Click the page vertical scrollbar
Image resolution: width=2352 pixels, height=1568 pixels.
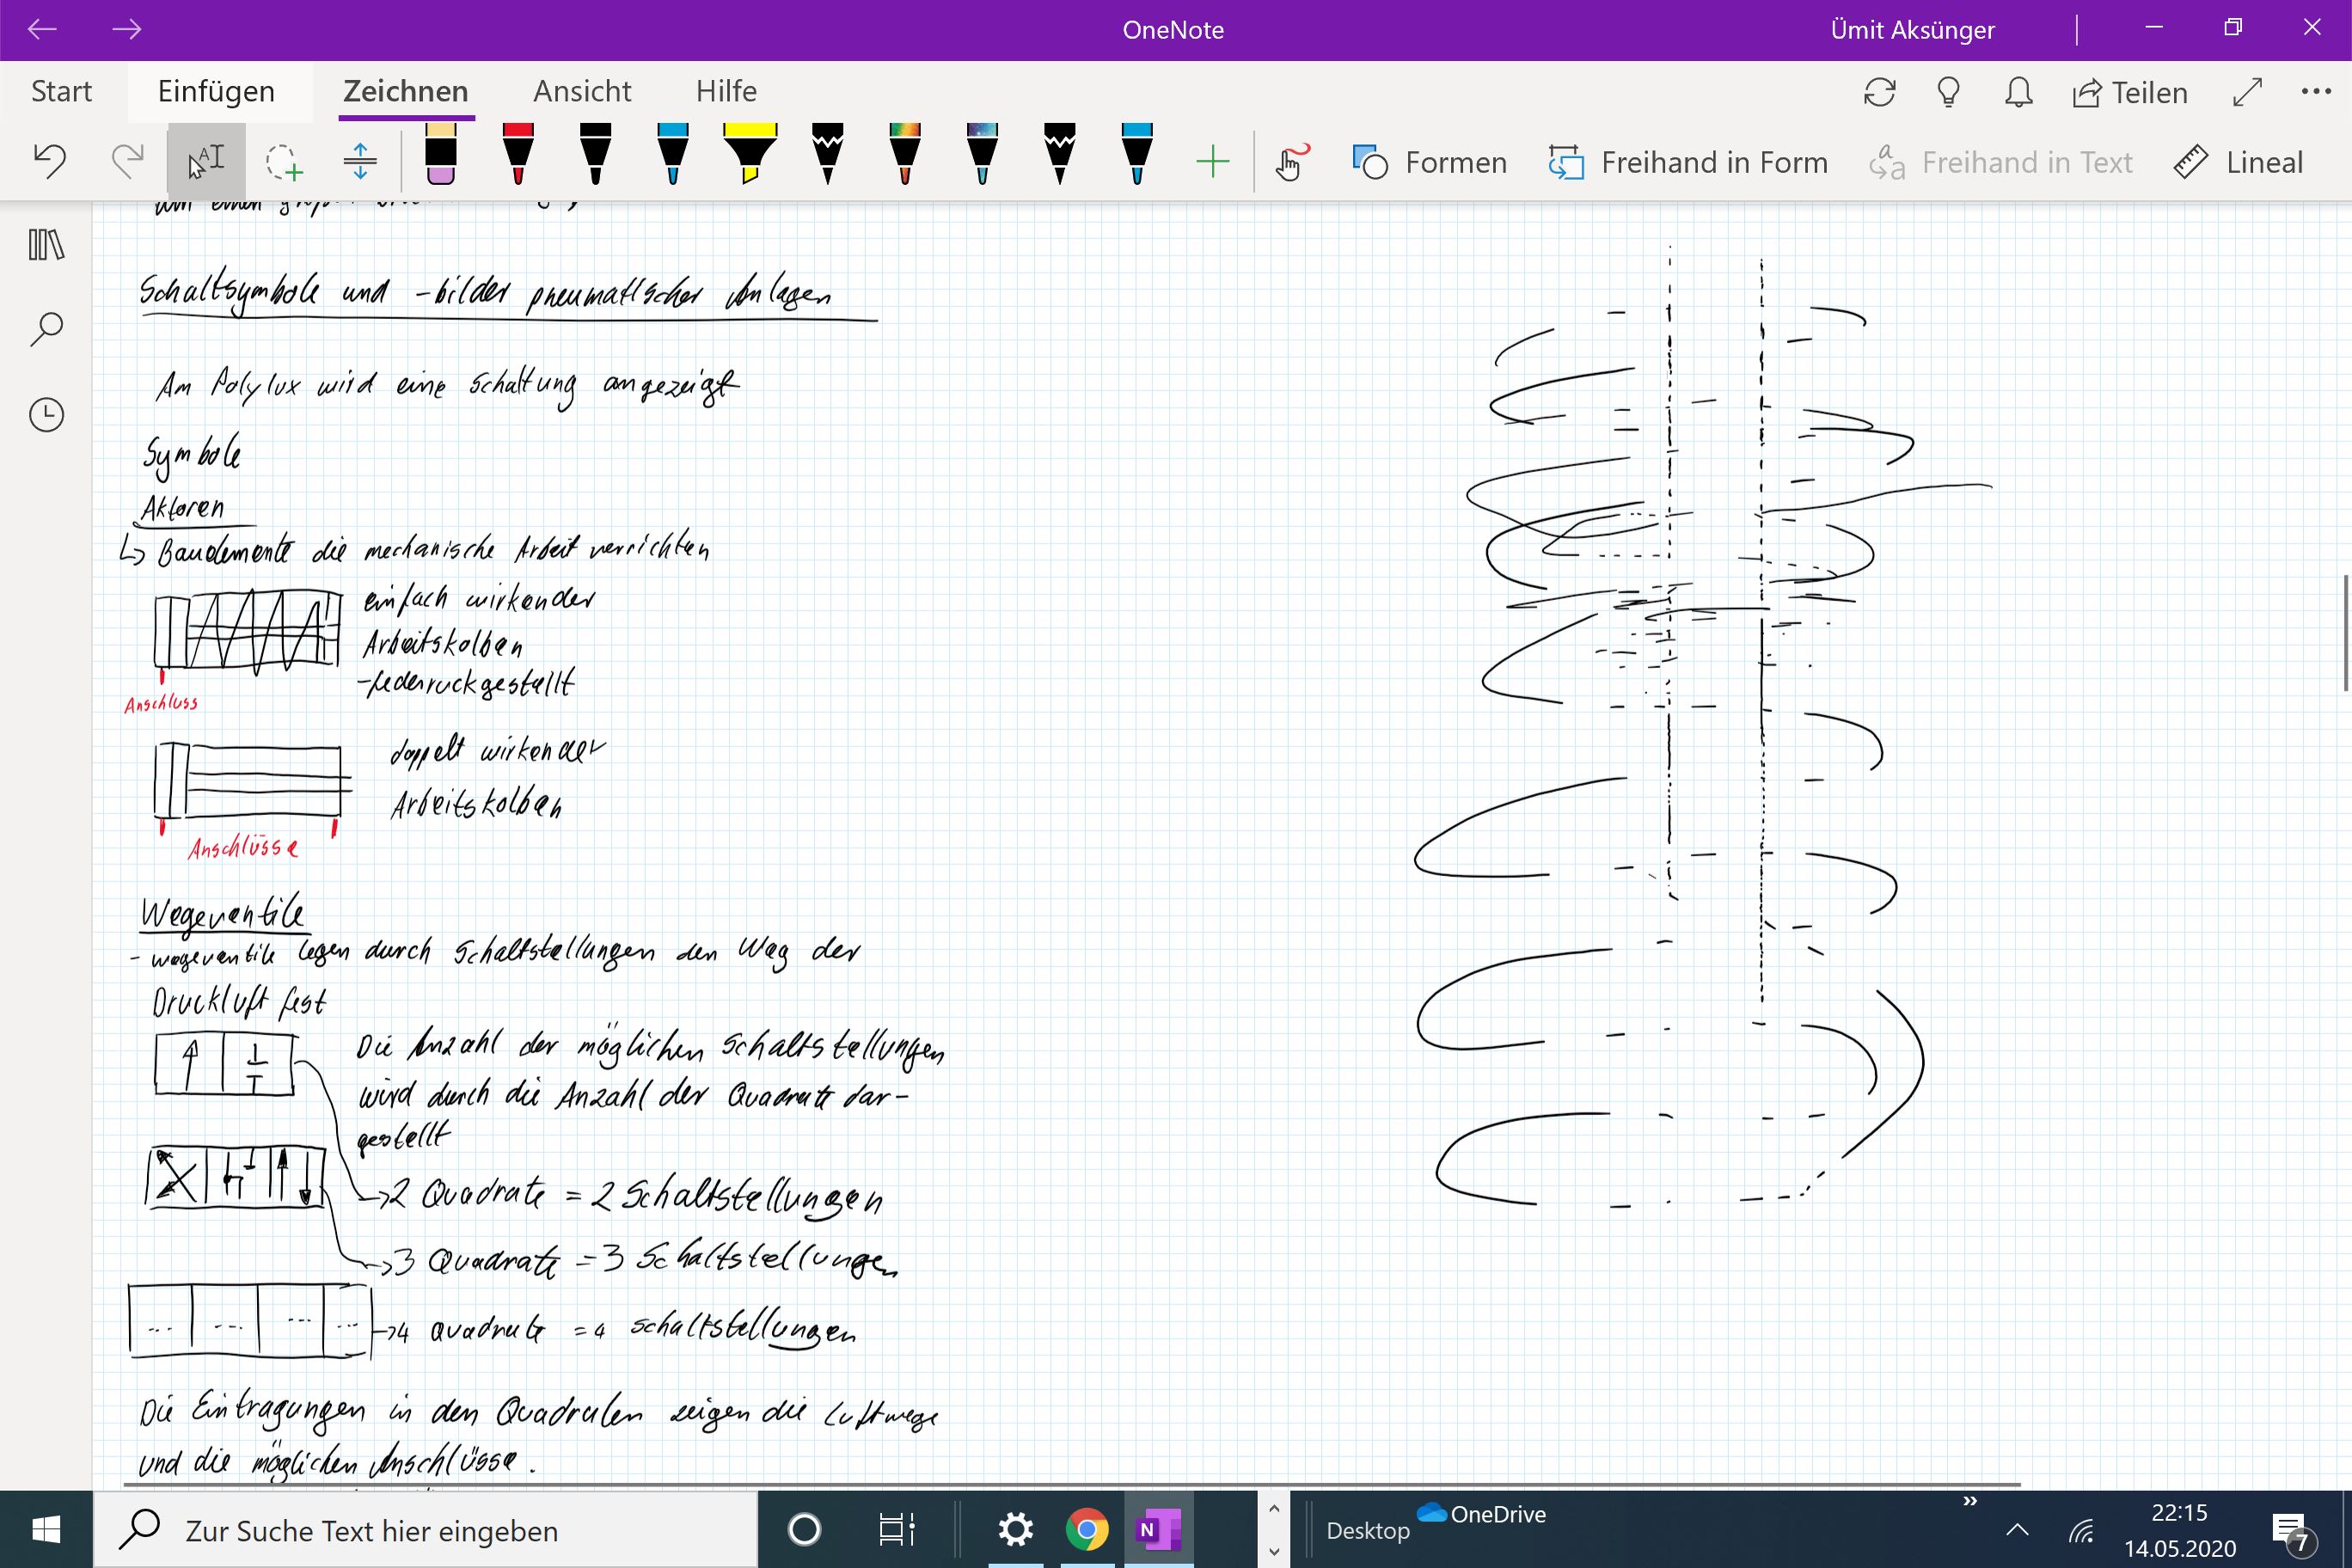[x=2345, y=632]
